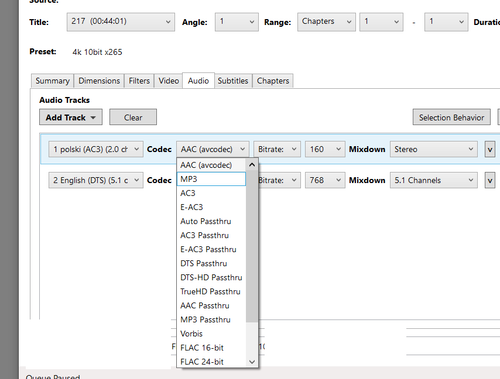Choose AC3 in the codec list
Screen dimensions: 500x379
211,193
